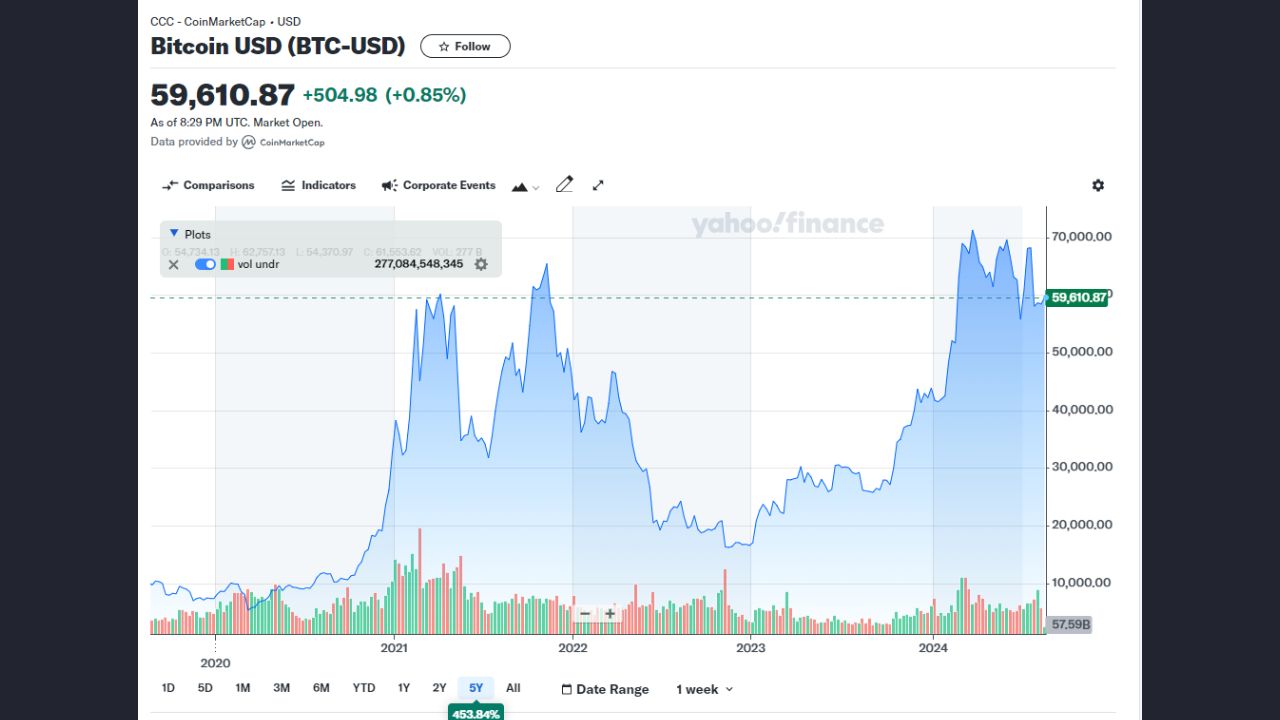
Task: Click the 70,000.00 axis label
Action: (1081, 237)
